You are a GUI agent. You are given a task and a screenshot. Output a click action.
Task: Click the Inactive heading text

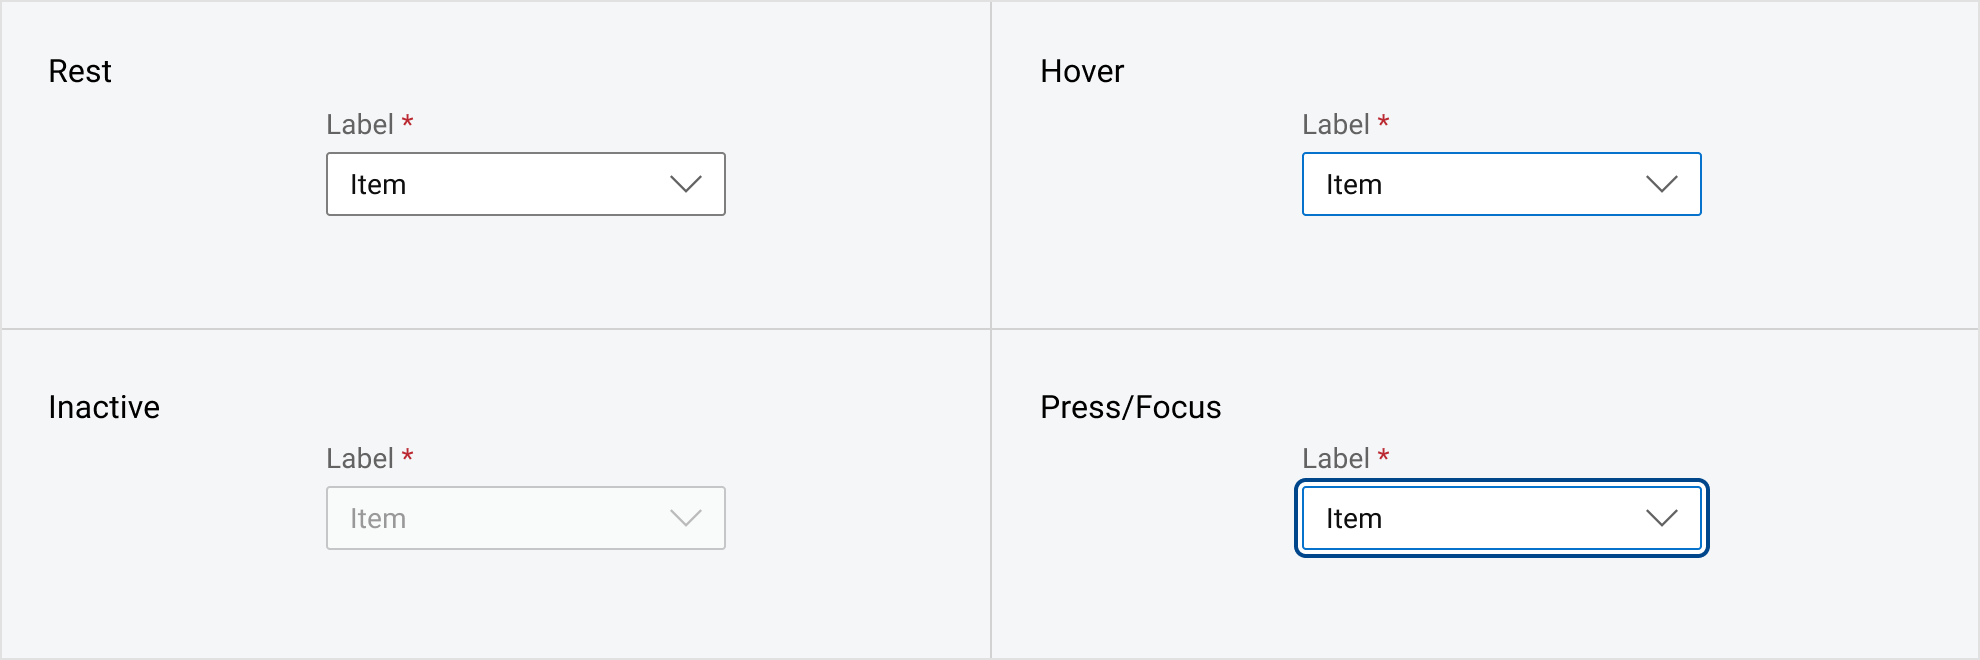104,407
